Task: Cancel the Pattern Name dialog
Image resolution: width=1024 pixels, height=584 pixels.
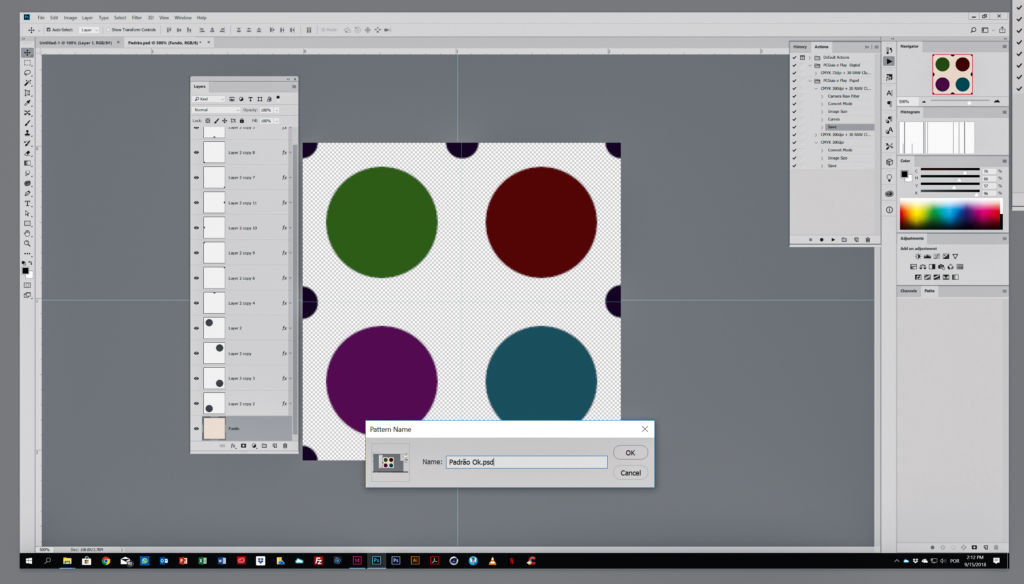Action: coord(630,473)
